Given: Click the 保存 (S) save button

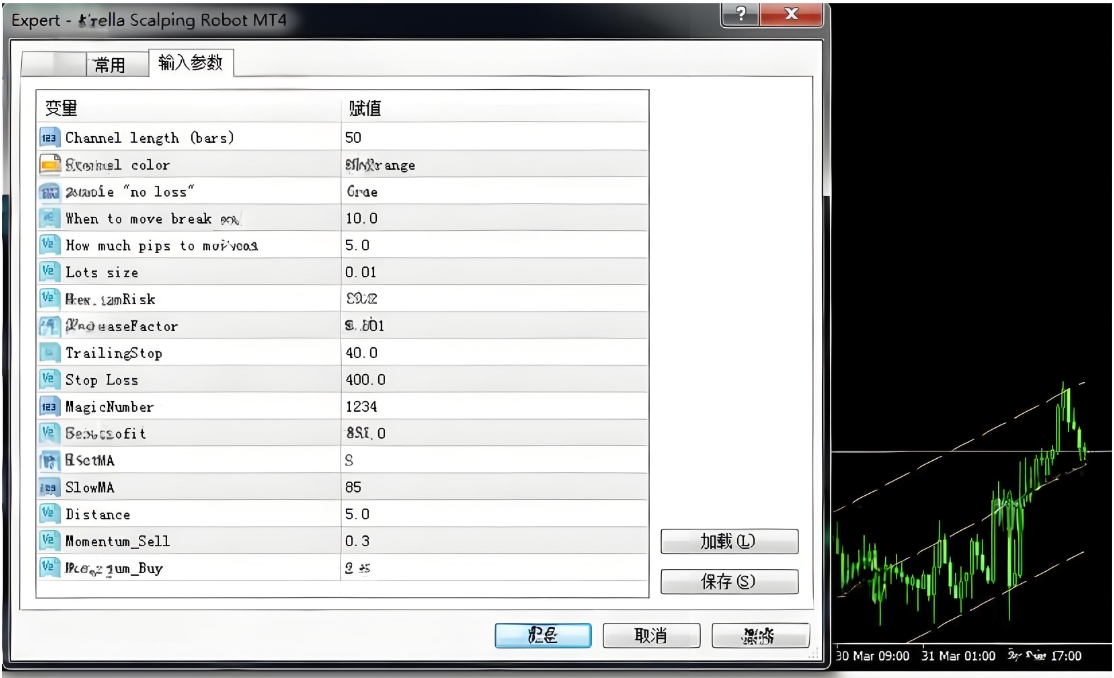Looking at the screenshot, I should coord(729,581).
